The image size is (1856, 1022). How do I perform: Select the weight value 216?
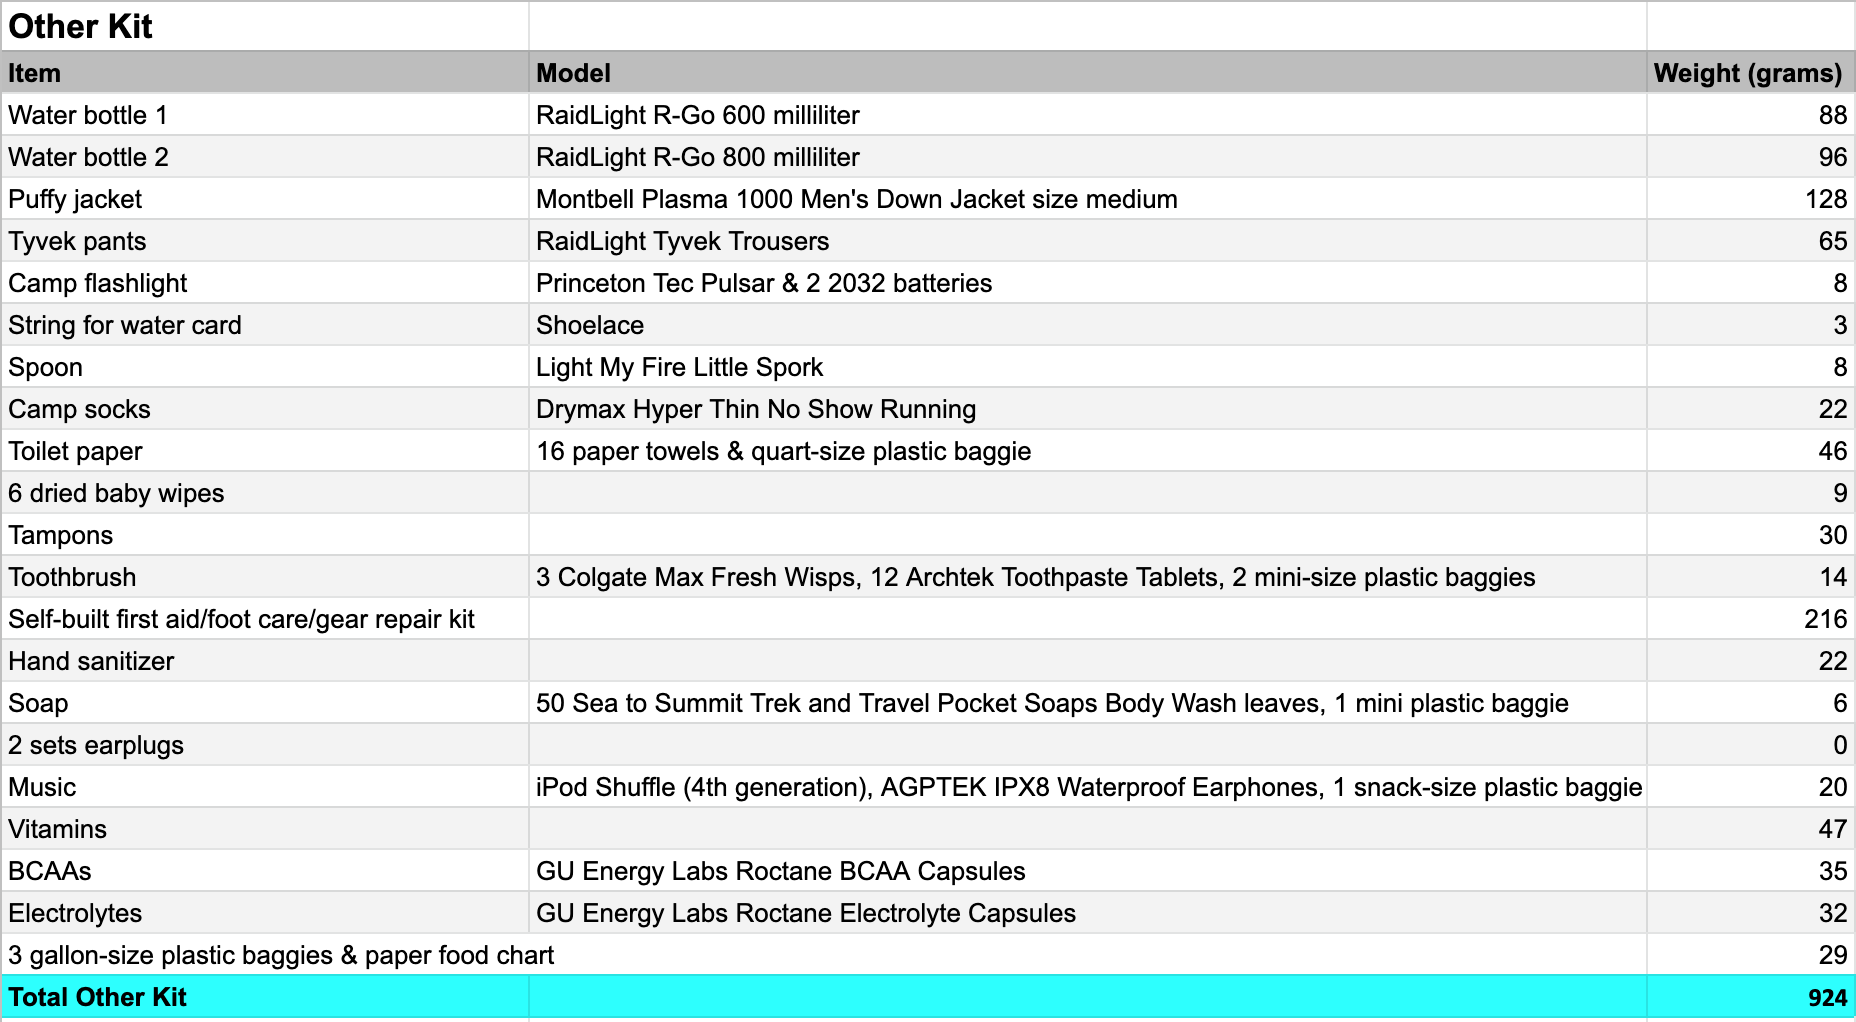[1750, 619]
